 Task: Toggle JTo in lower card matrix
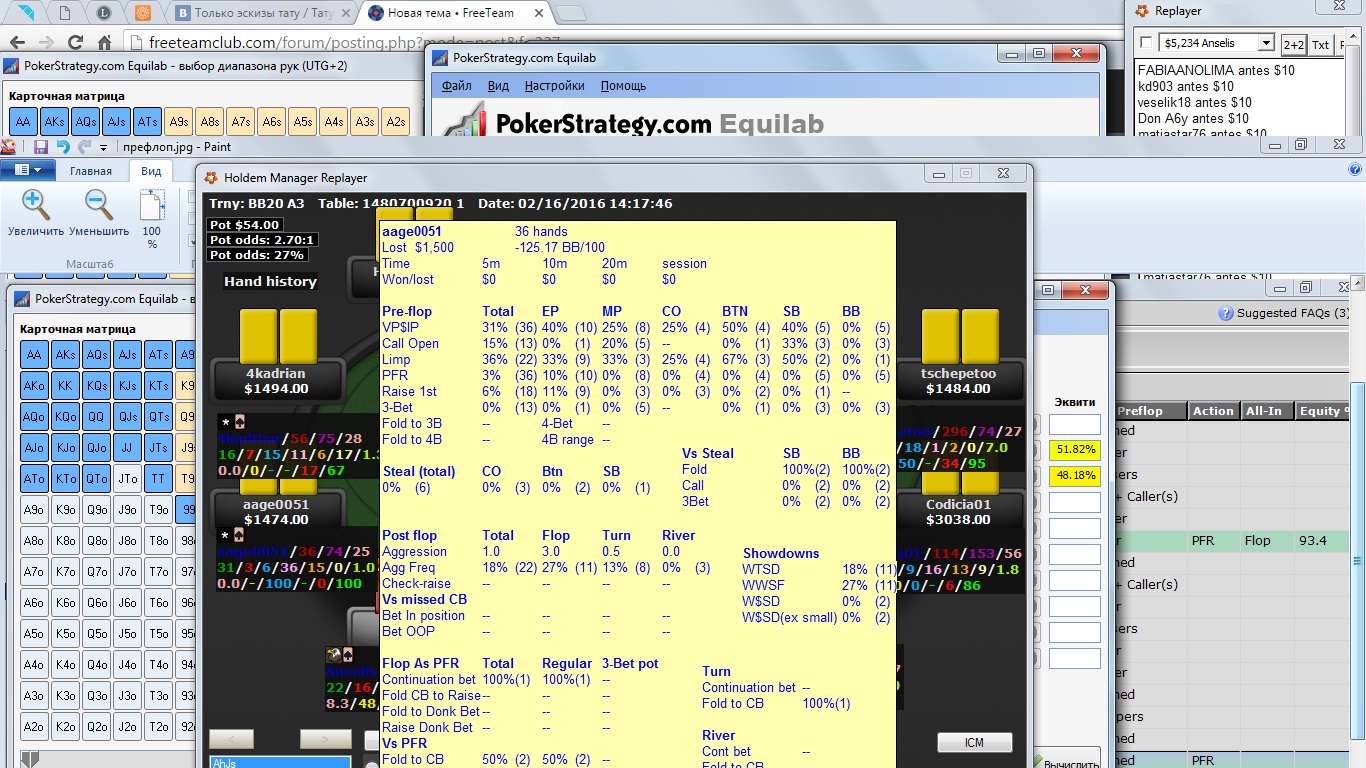(x=127, y=479)
